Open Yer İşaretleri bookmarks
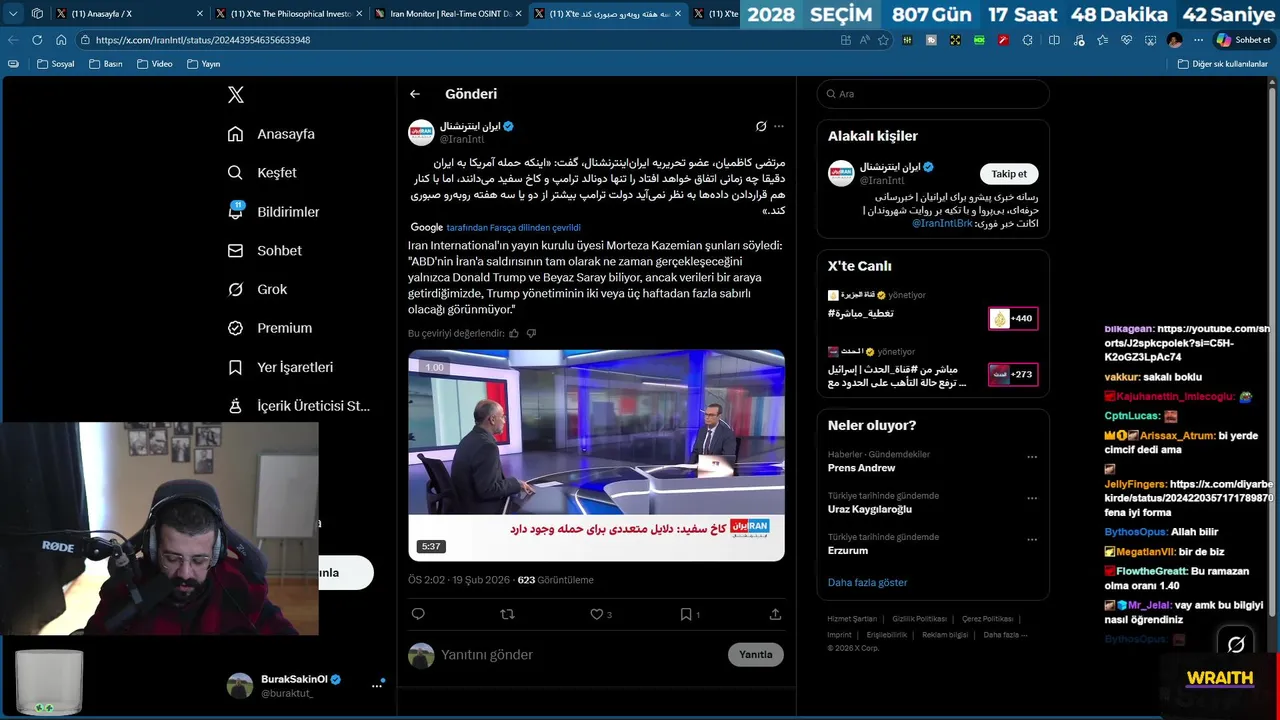The height and width of the screenshot is (720, 1280). (280, 367)
